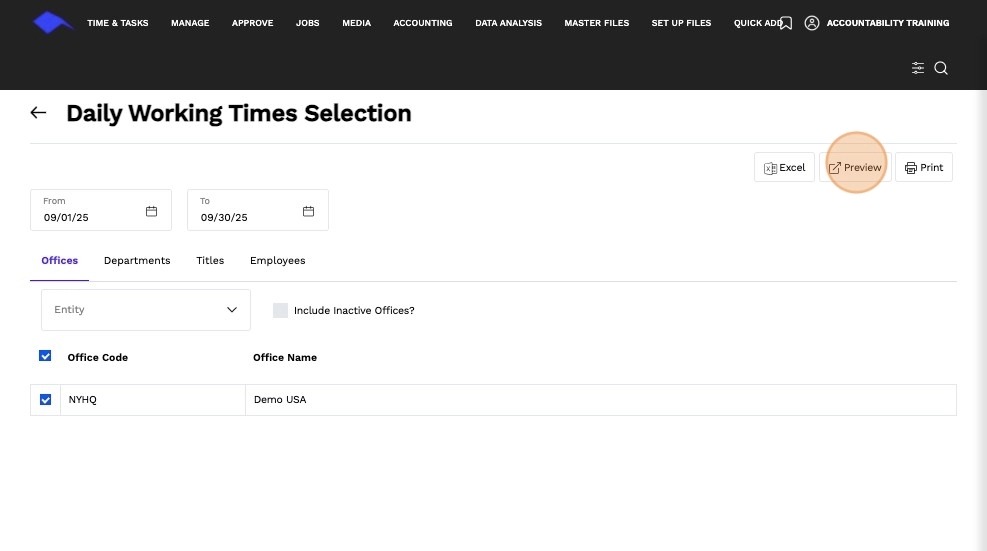This screenshot has width=987, height=551.
Task: Click the user profile avatar icon
Action: pyautogui.click(x=812, y=23)
